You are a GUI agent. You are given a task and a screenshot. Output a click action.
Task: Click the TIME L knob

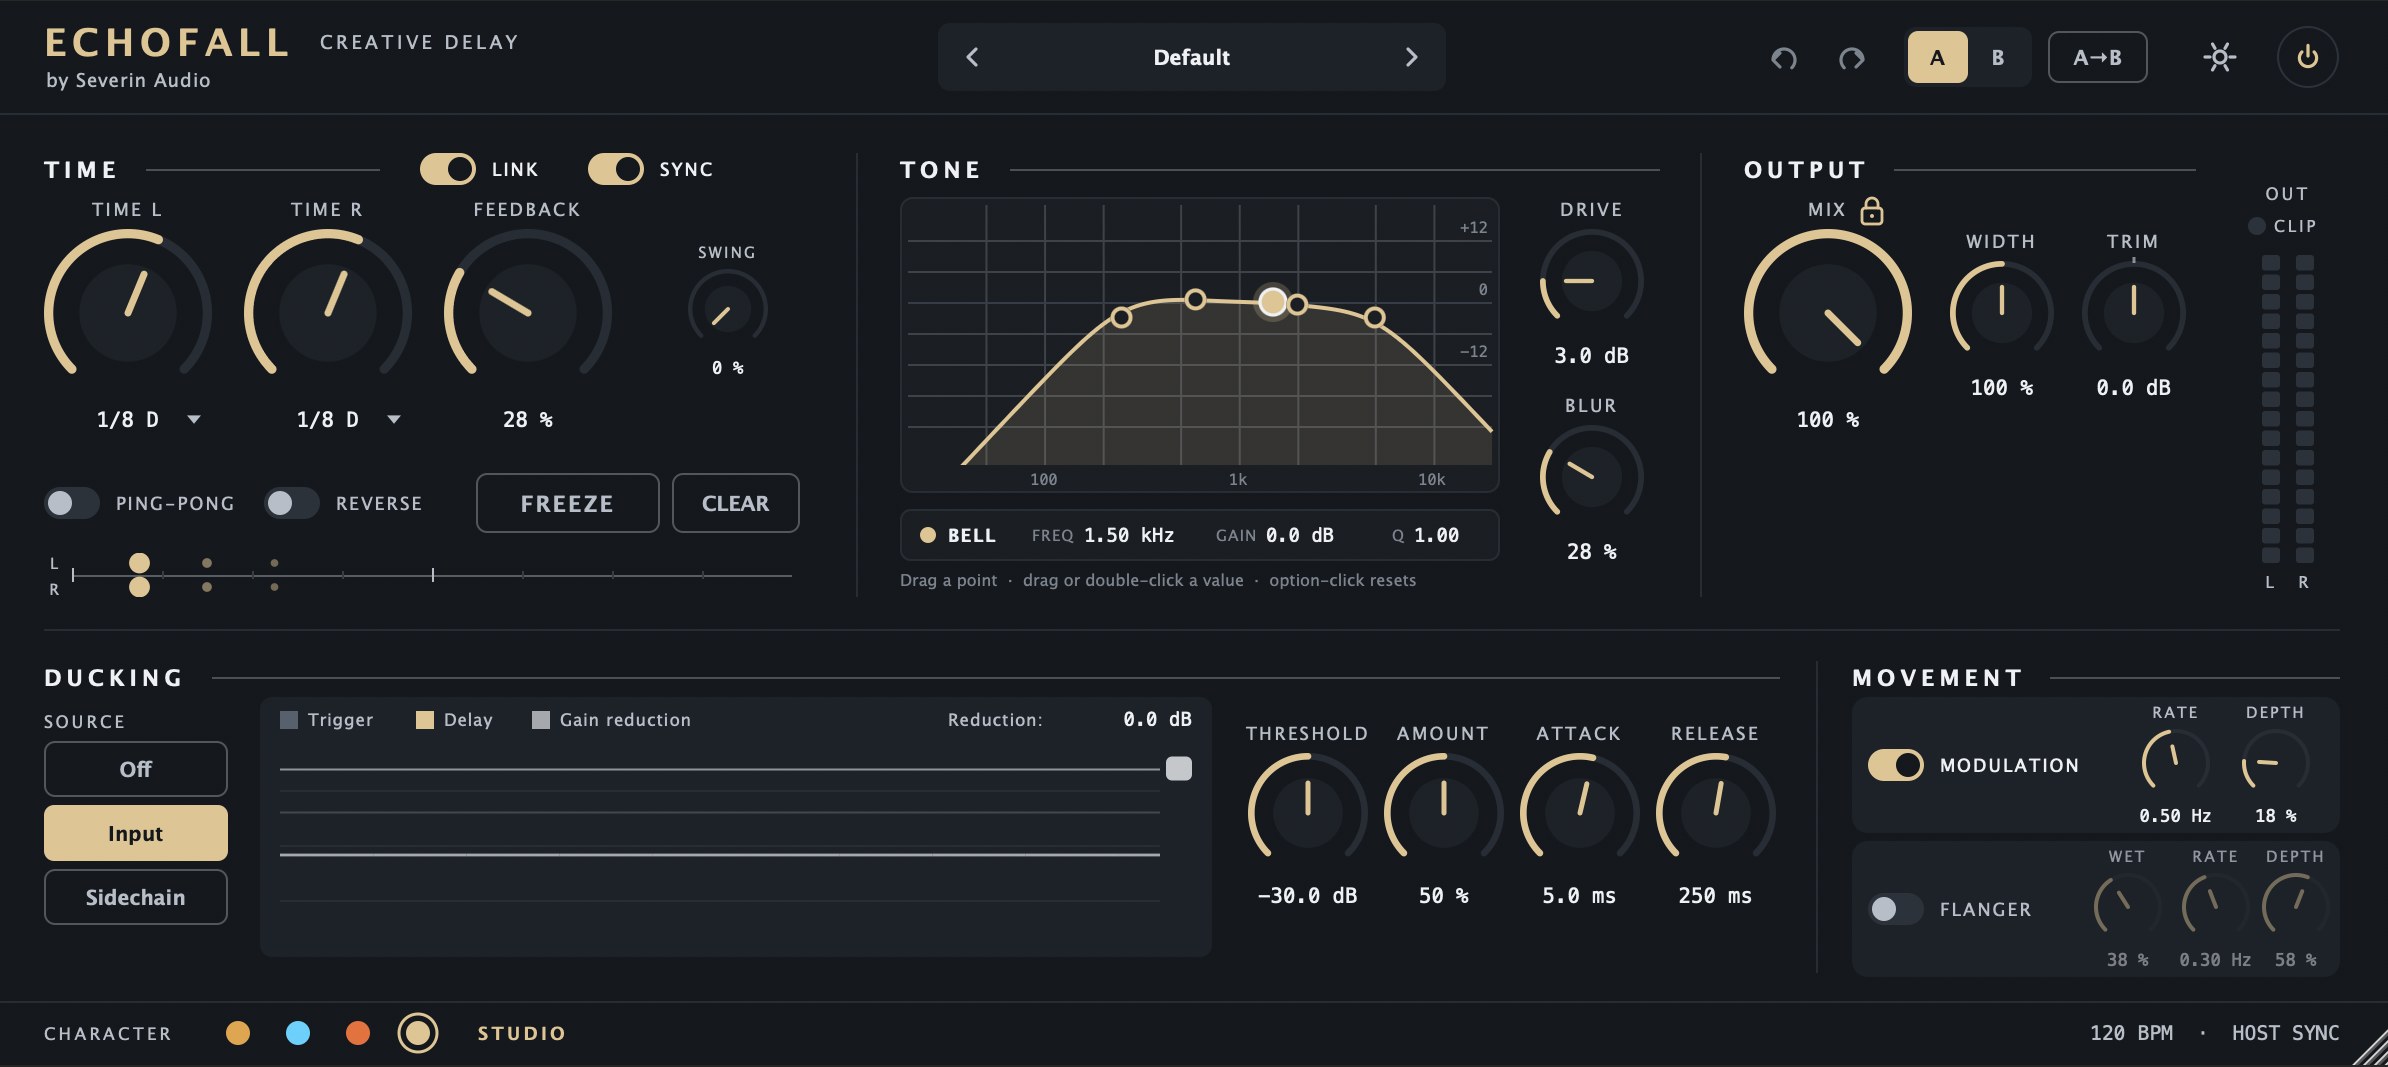point(128,313)
